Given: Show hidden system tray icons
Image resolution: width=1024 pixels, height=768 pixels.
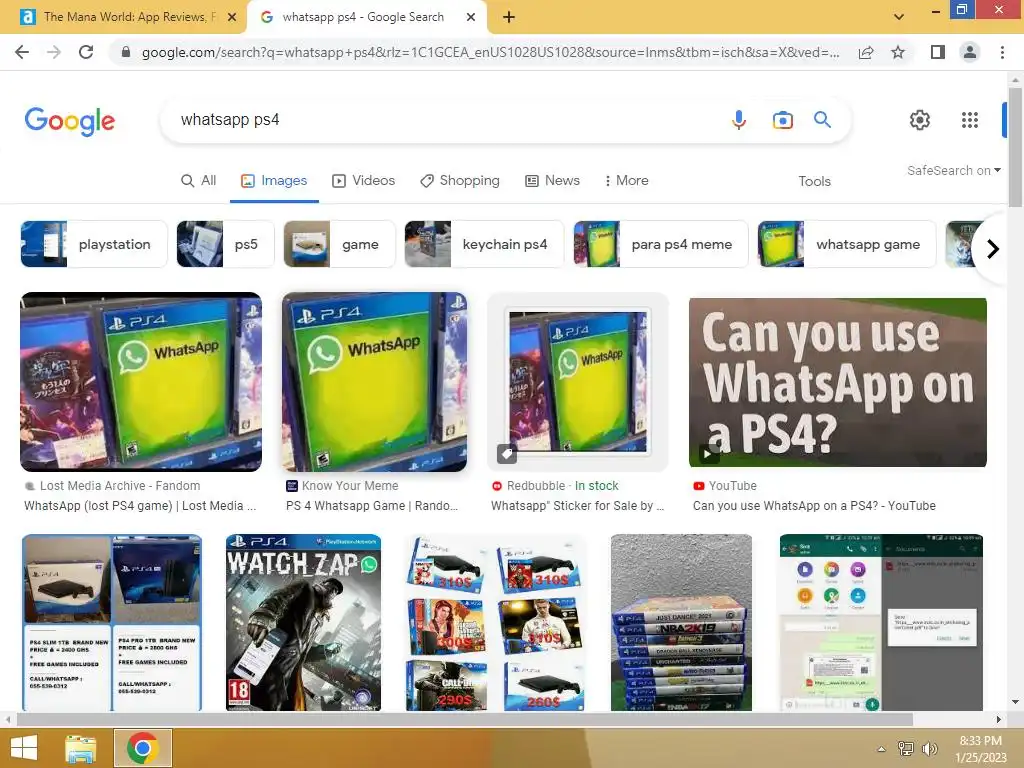Looking at the screenshot, I should pos(882,748).
